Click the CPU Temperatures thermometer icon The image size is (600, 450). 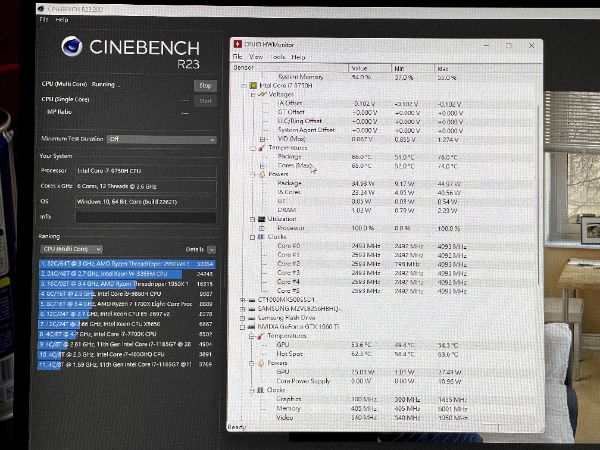pos(262,148)
